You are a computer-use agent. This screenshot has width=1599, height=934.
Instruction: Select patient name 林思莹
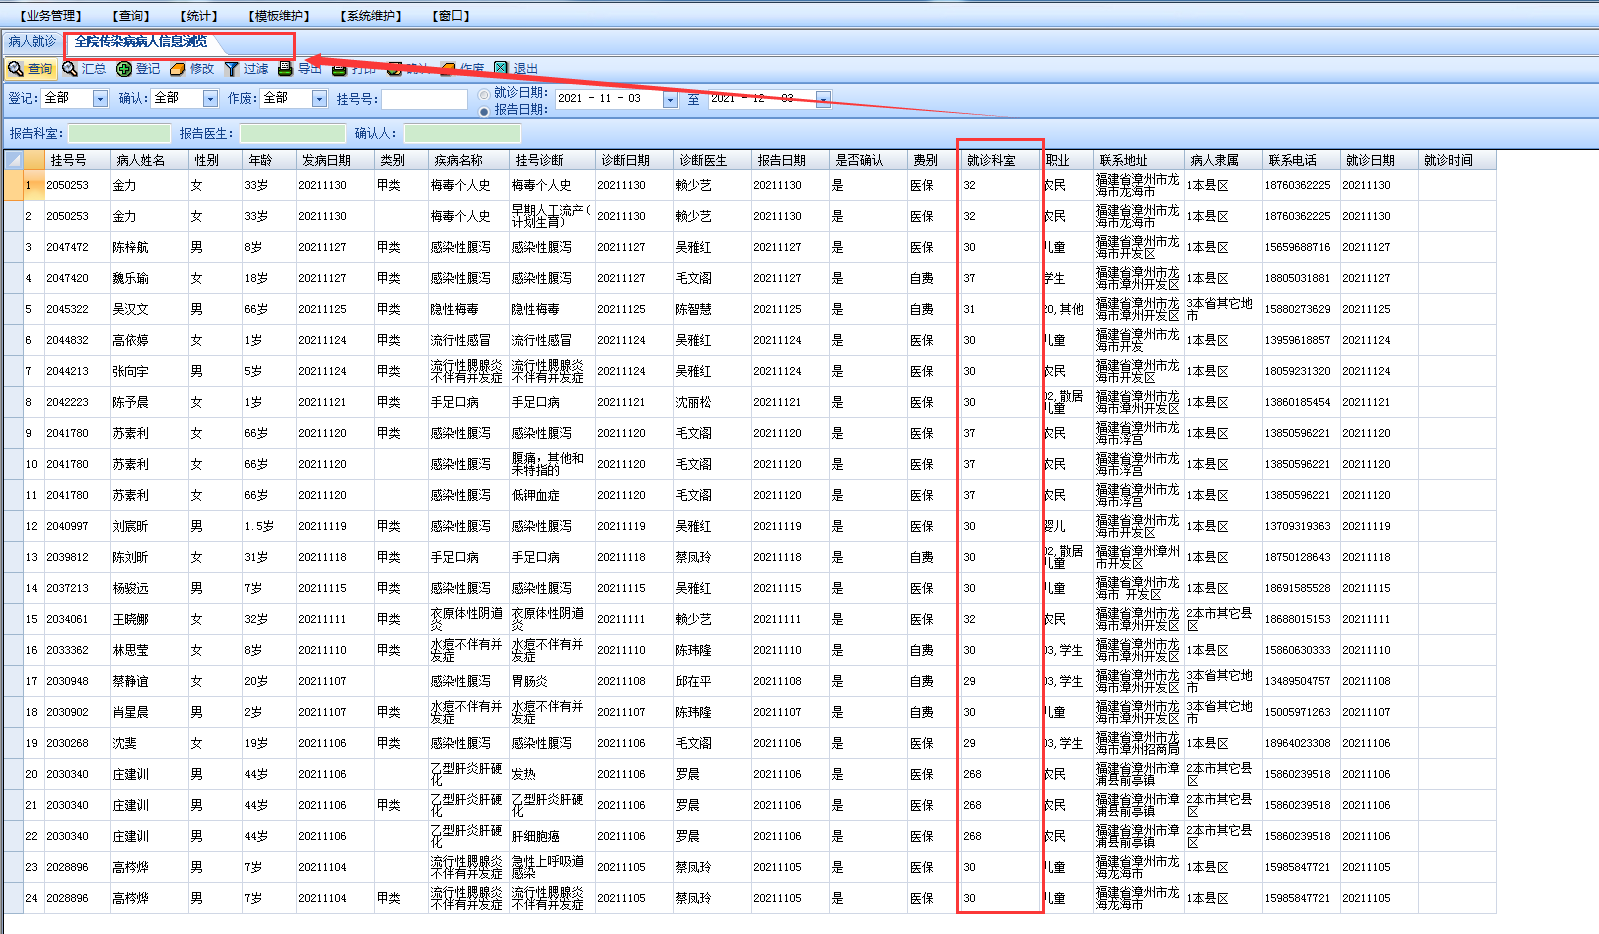pos(131,651)
